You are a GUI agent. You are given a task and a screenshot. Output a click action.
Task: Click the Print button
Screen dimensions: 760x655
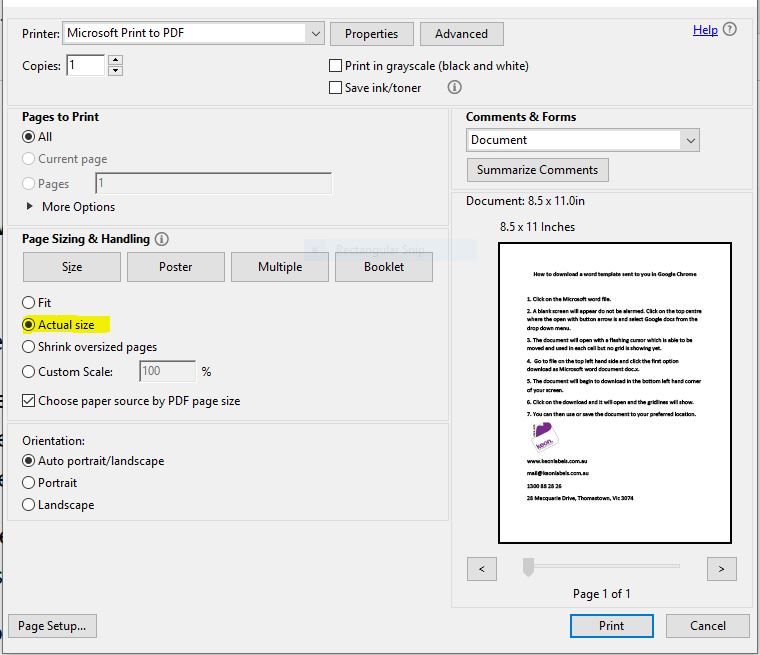click(x=612, y=626)
